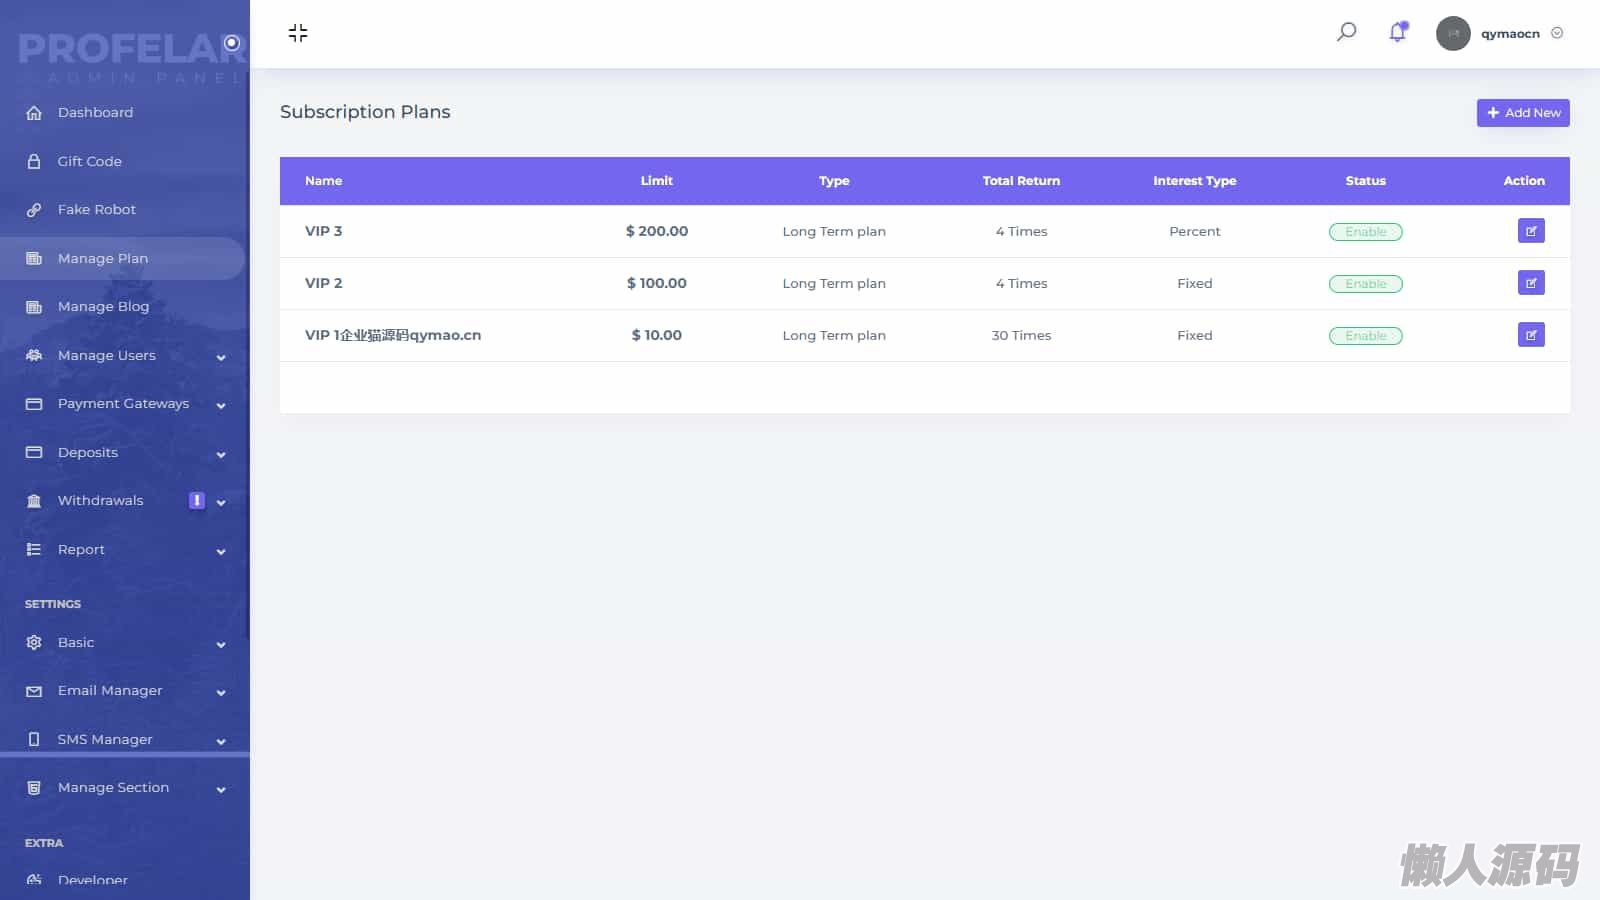Click the Withdrawals notification badge

point(197,500)
